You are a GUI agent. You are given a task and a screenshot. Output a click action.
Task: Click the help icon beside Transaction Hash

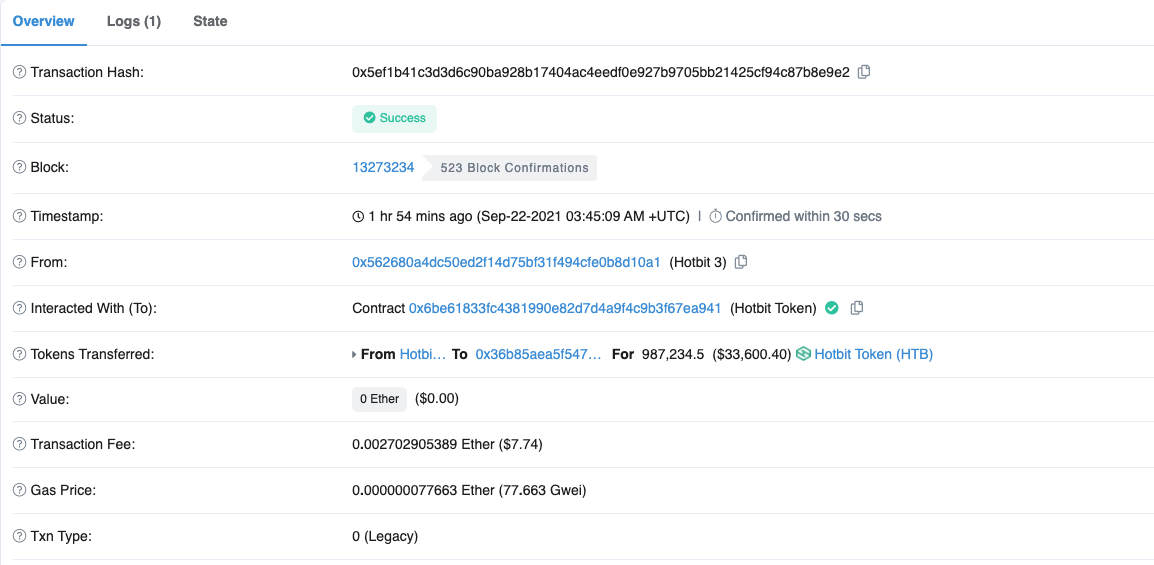[19, 73]
